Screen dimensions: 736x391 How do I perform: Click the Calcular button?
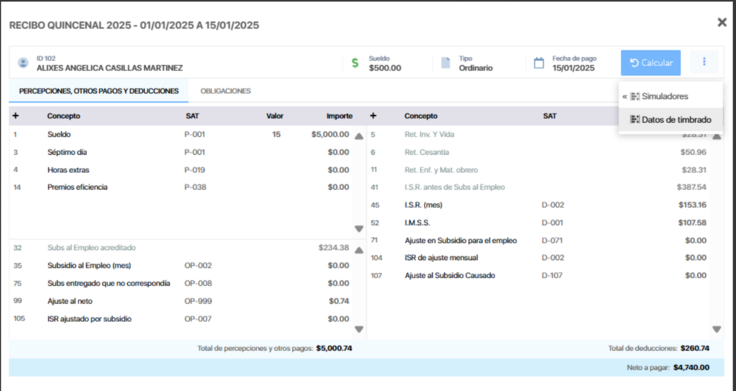pos(651,63)
